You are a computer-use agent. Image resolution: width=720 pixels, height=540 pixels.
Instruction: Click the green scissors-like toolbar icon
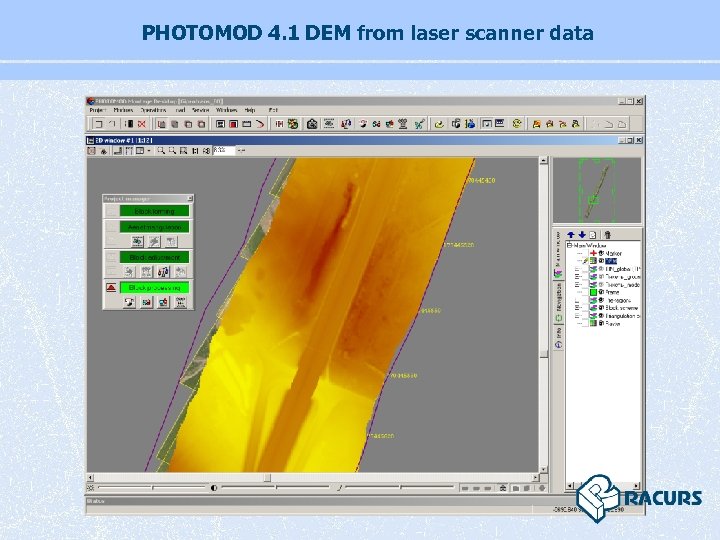pyautogui.click(x=419, y=124)
